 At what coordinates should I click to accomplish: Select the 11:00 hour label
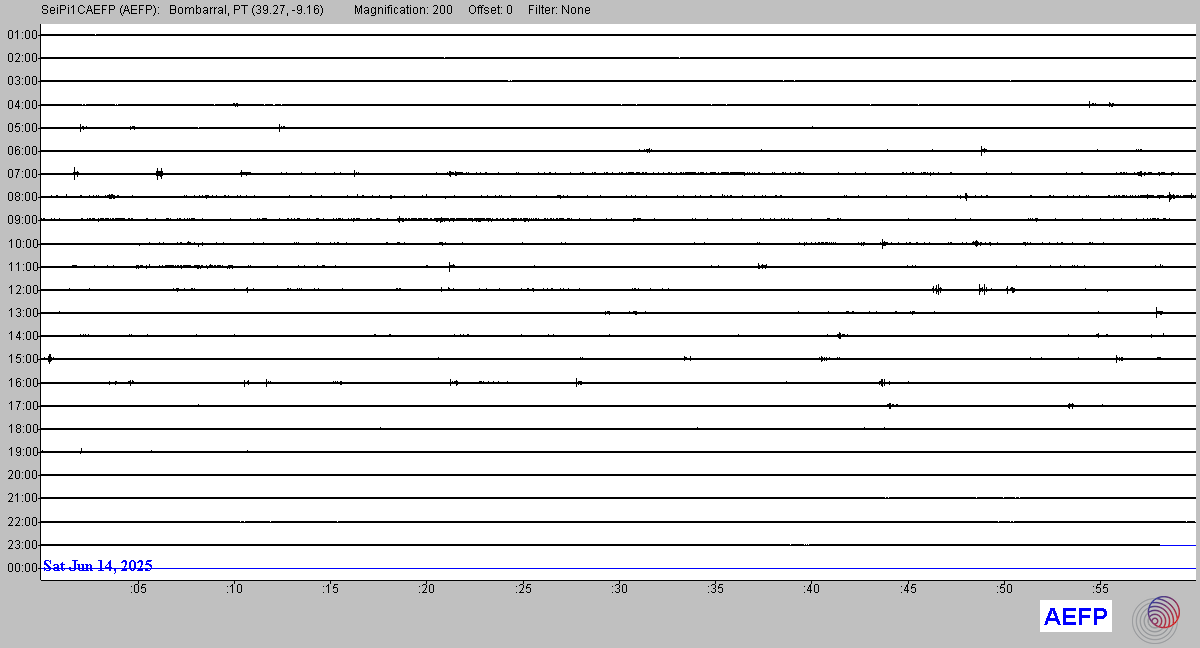click(x=22, y=267)
